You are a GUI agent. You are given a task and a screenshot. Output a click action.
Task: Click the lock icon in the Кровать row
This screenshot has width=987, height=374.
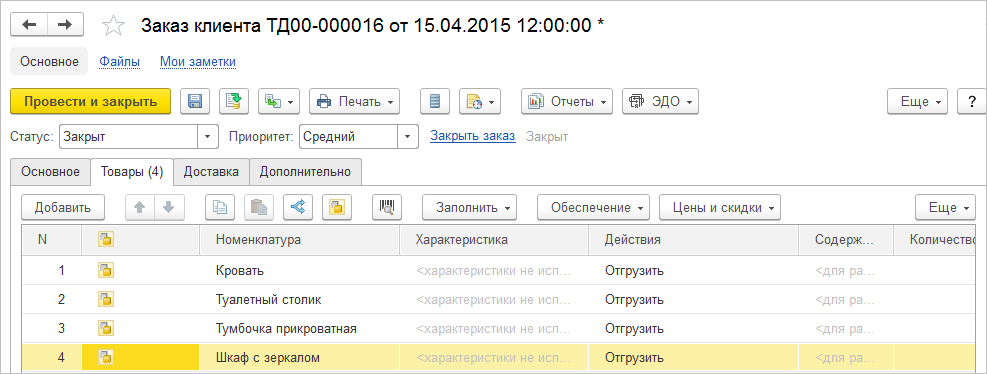point(105,271)
